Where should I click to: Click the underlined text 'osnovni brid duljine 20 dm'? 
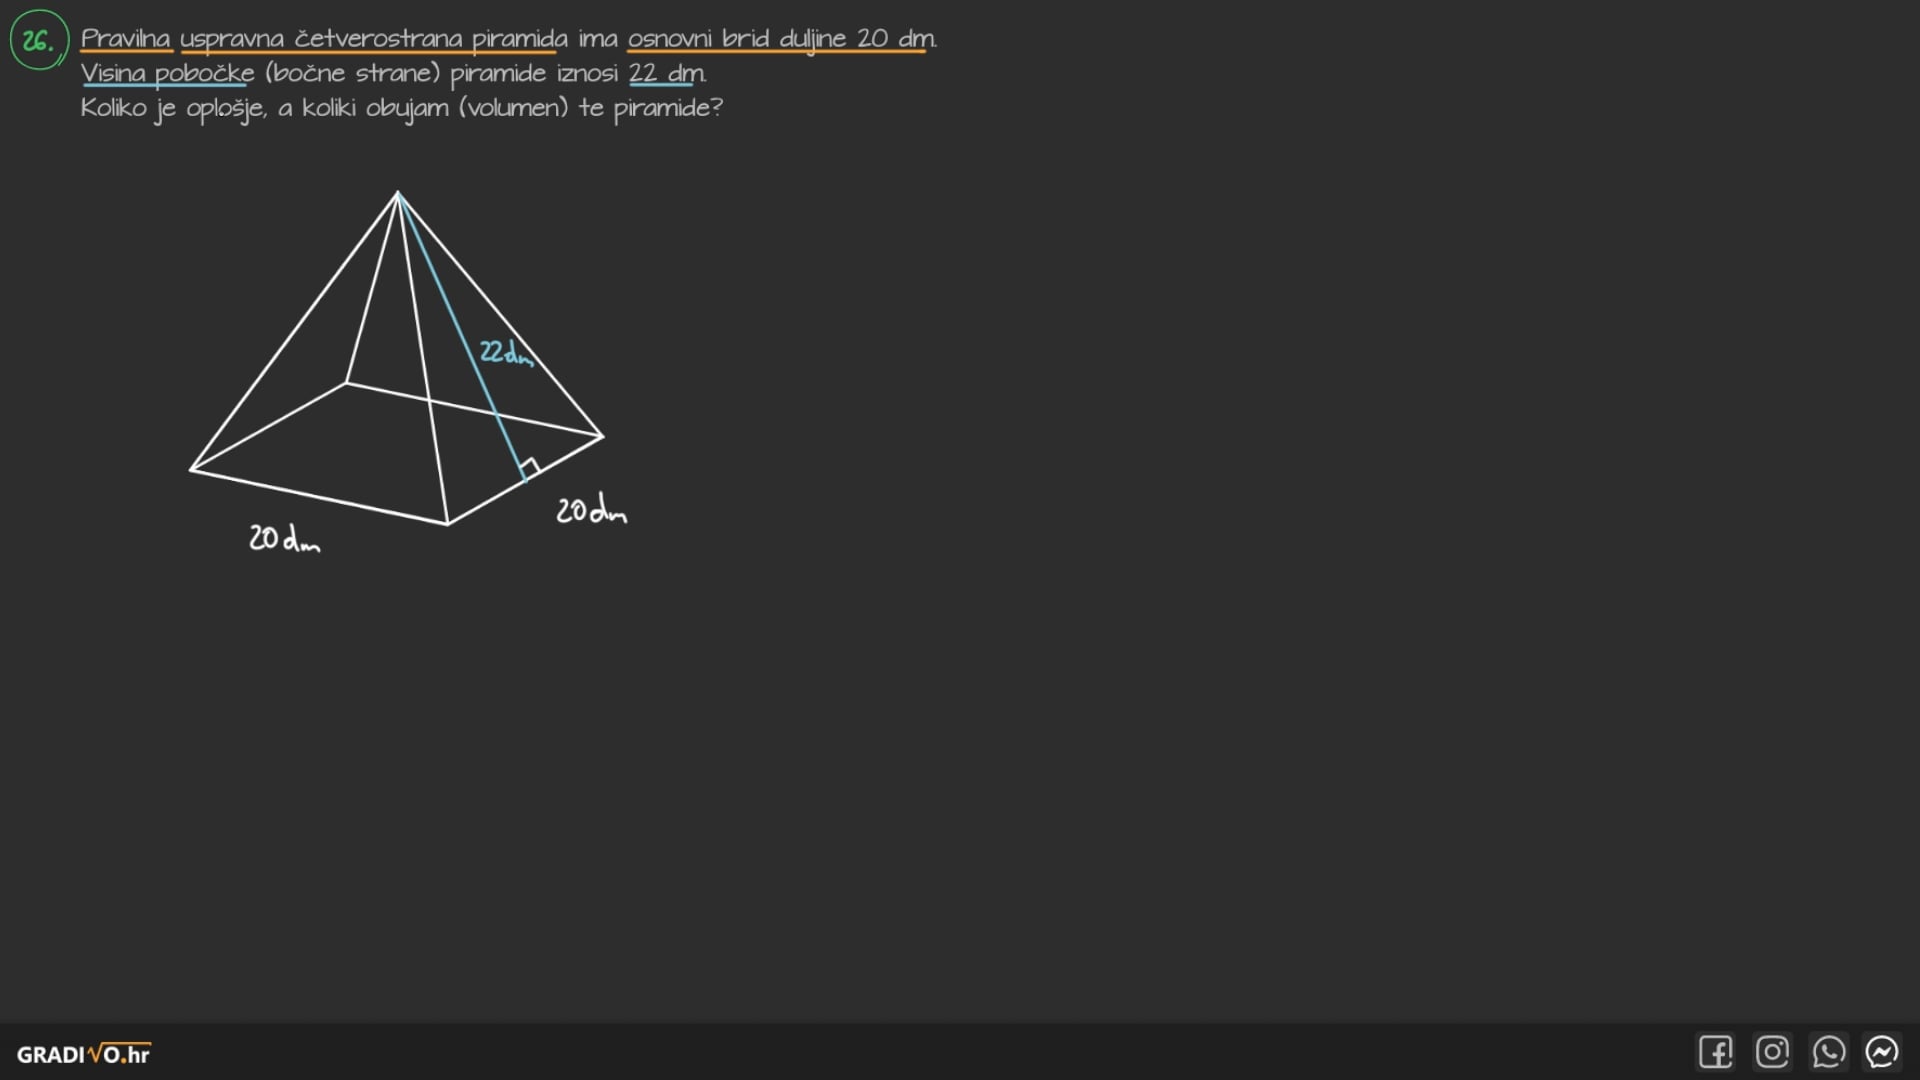click(780, 38)
